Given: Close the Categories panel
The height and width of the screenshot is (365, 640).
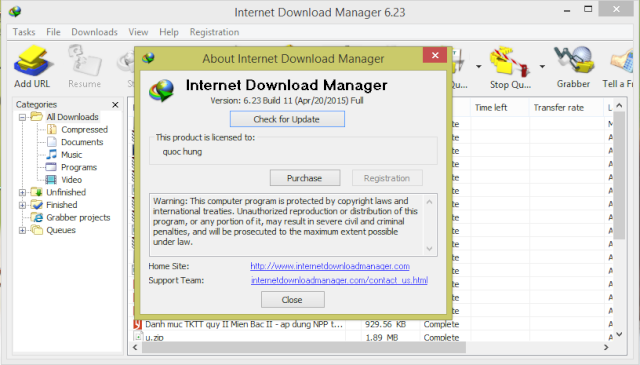Looking at the screenshot, I should pyautogui.click(x=115, y=105).
